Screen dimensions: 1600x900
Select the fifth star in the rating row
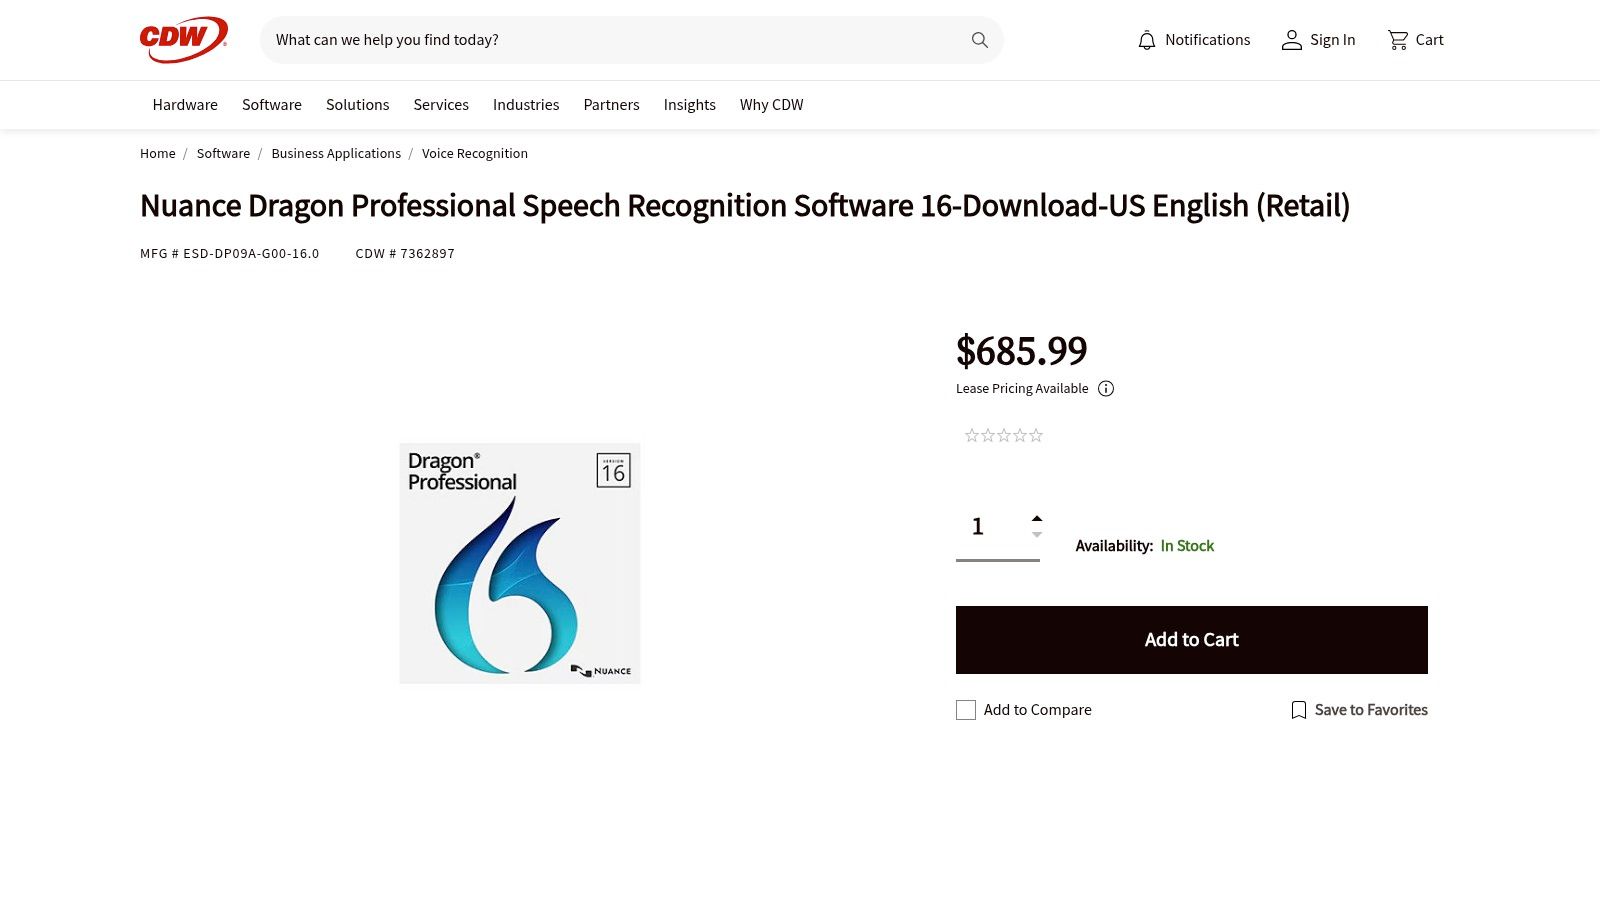pos(1037,435)
